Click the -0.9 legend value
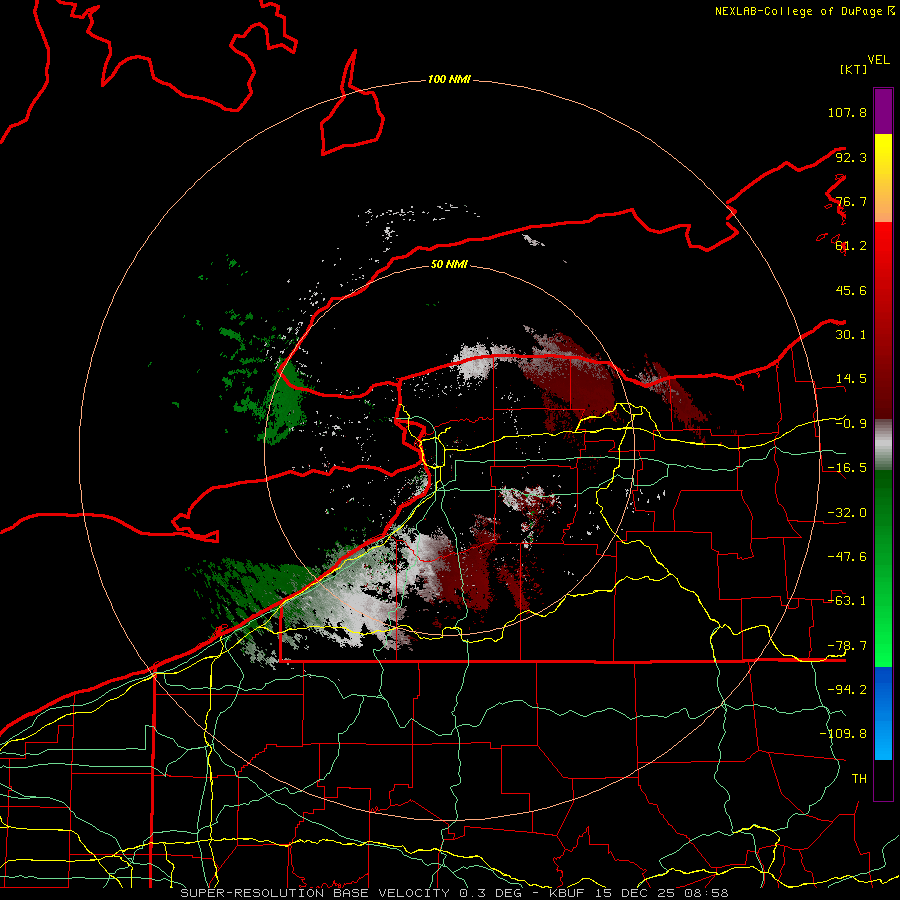 [851, 424]
